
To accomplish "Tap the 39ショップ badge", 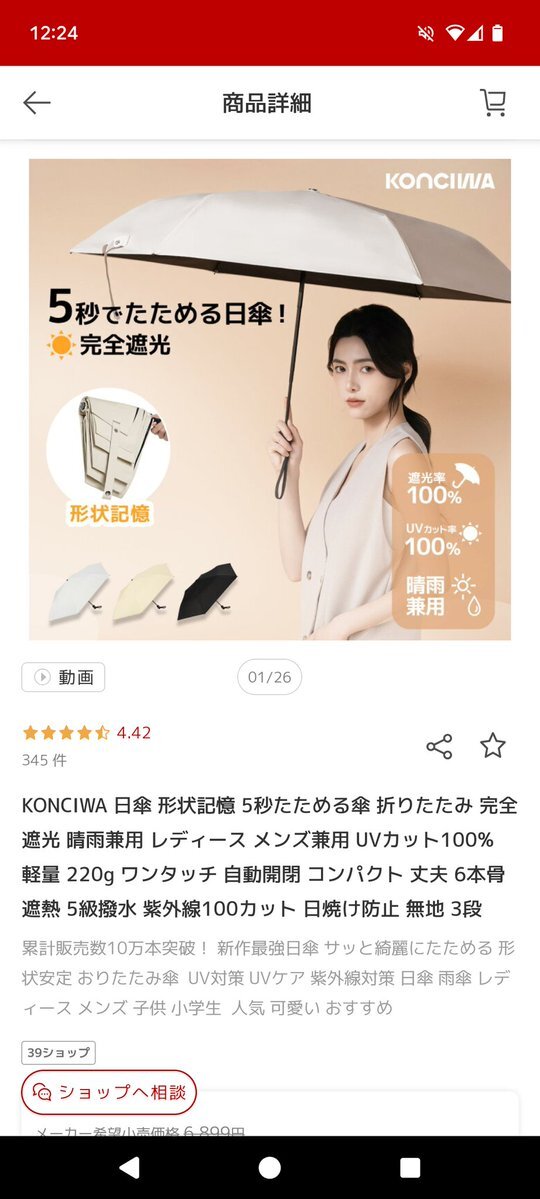I will (58, 1052).
